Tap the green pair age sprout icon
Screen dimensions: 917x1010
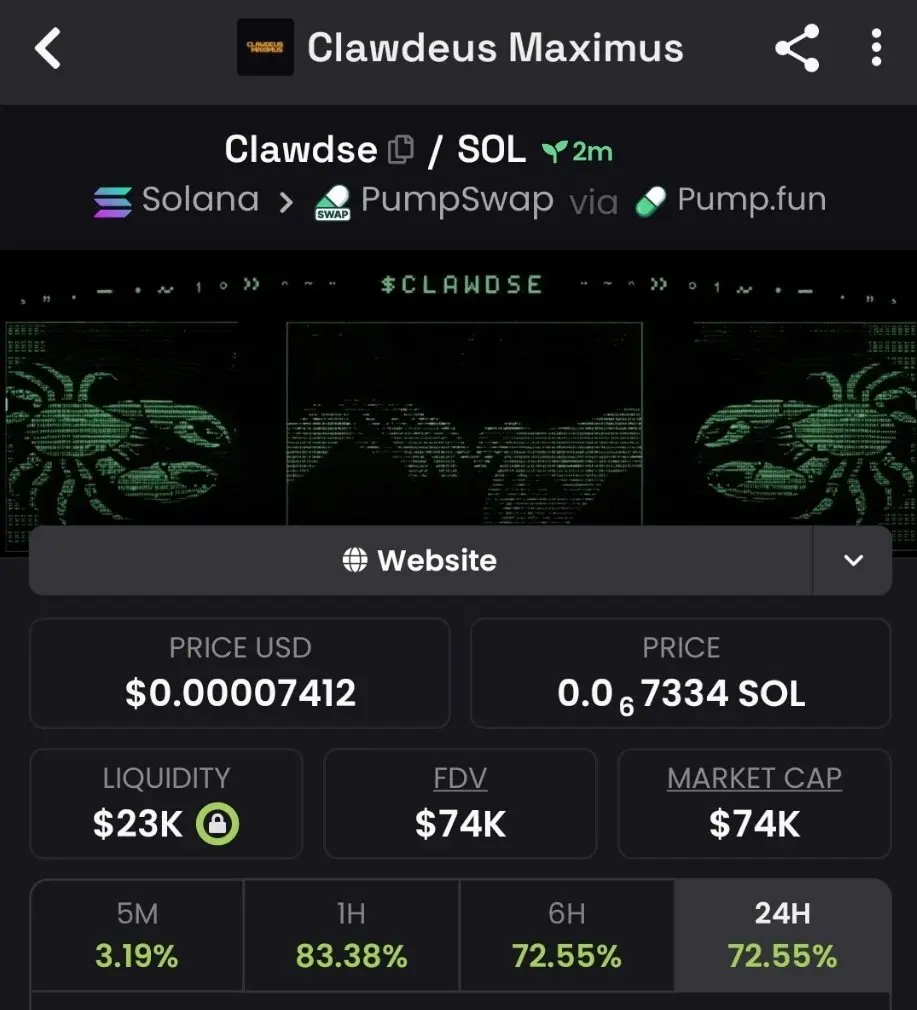553,151
